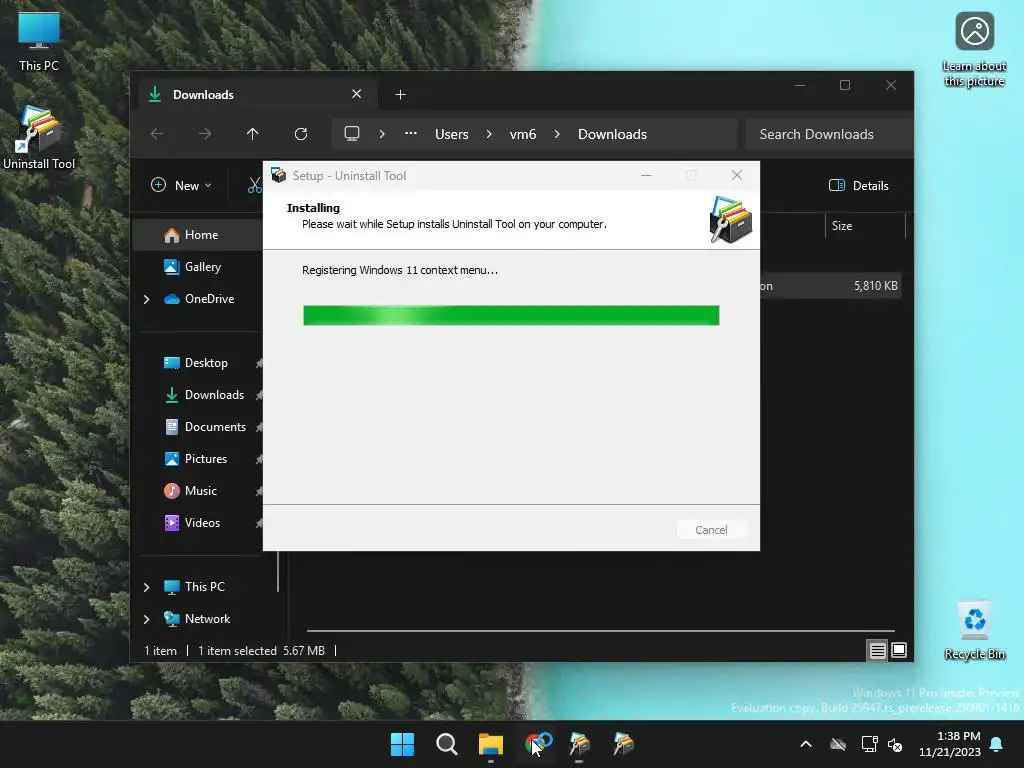Click the Uninstall Tool logo in Setup
Image resolution: width=1024 pixels, height=768 pixels.
click(x=730, y=220)
